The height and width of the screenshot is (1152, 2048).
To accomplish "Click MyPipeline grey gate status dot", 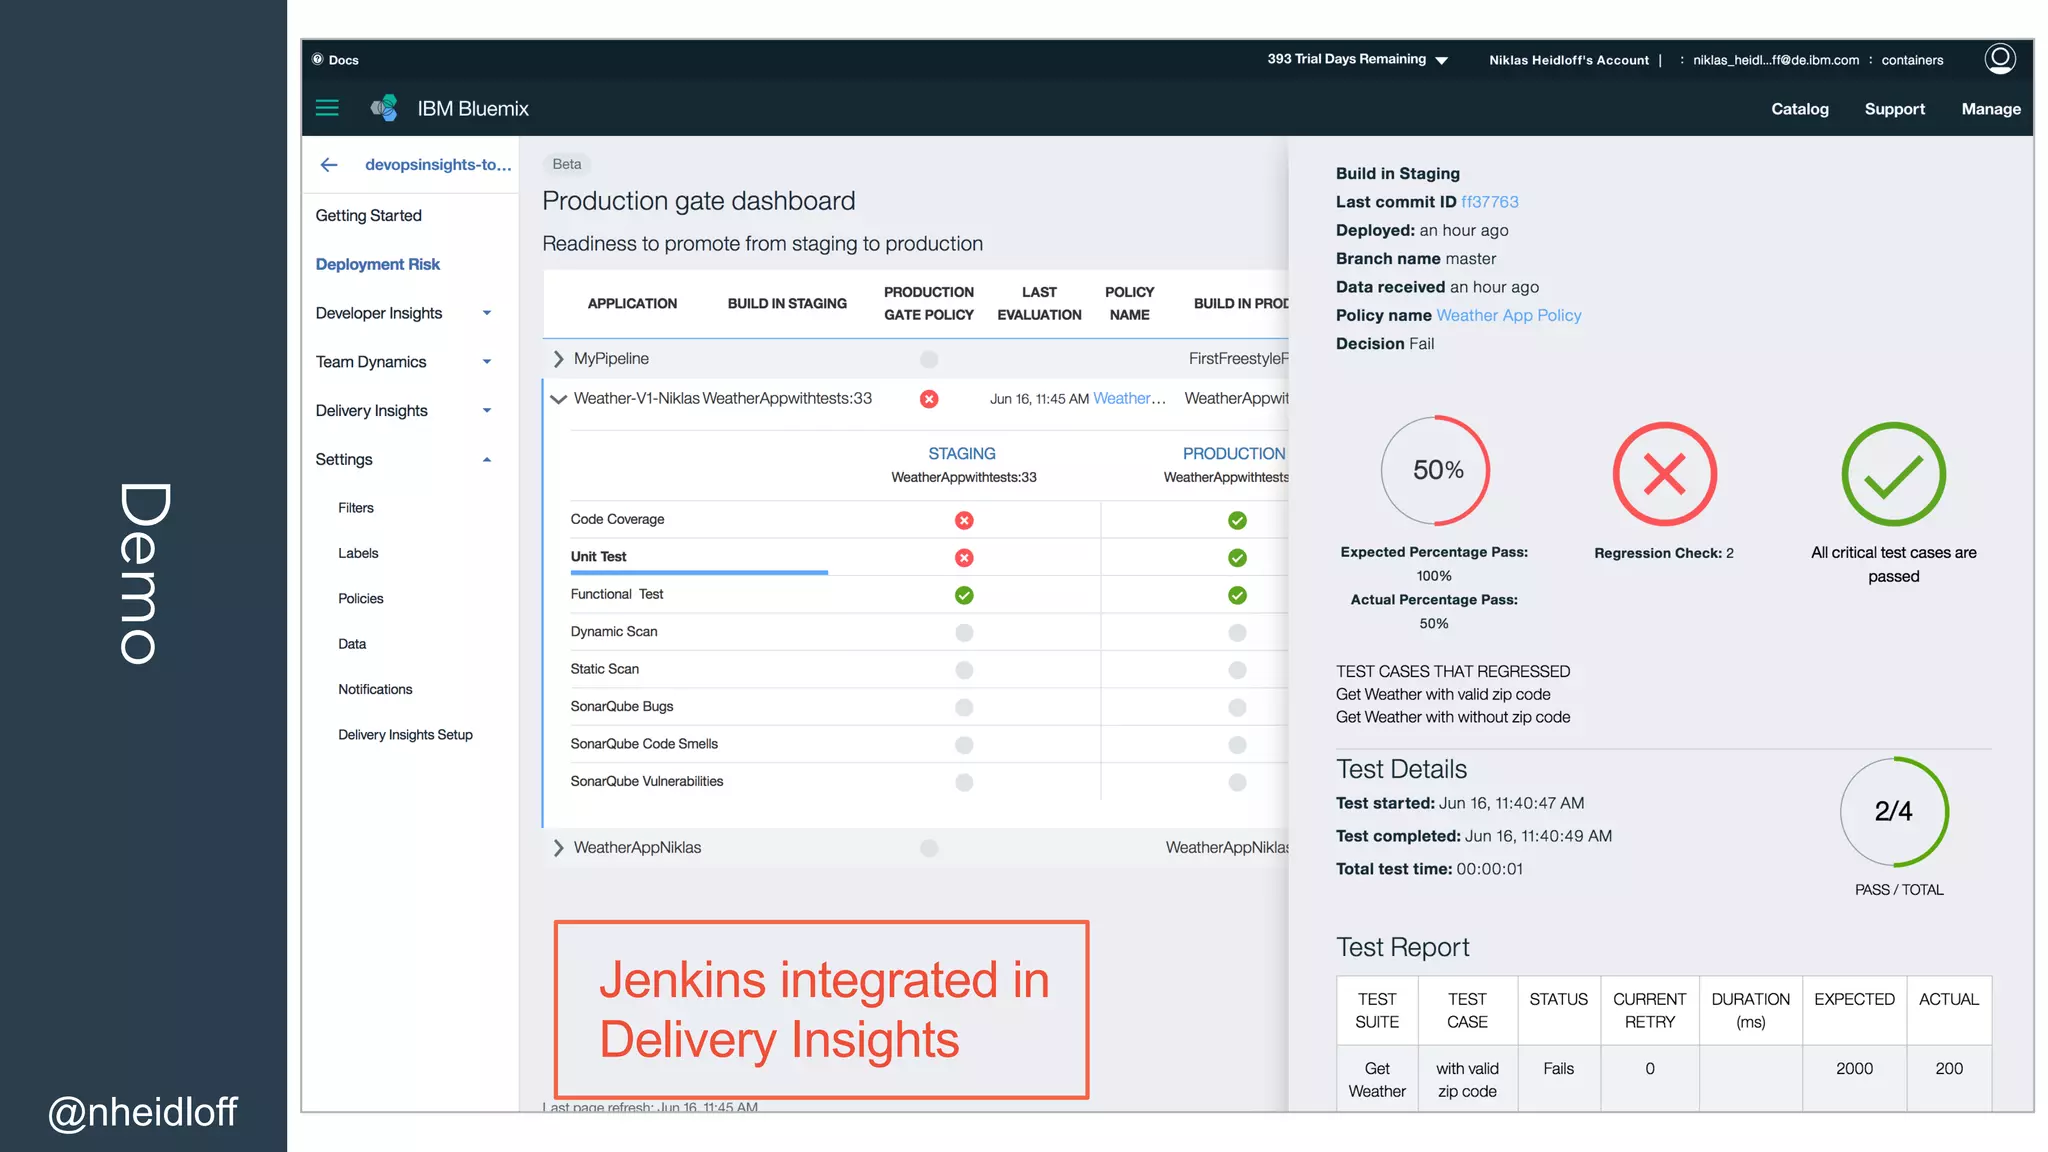I will [x=929, y=359].
